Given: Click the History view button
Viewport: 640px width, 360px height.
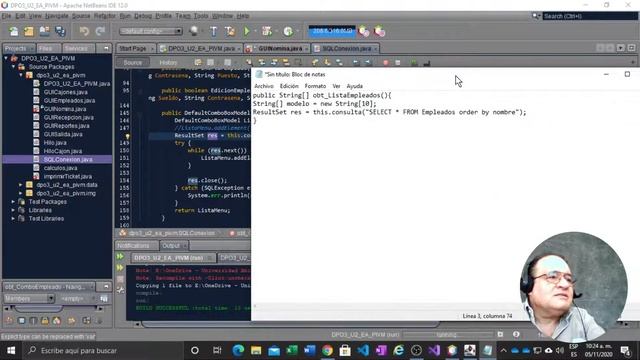Looking at the screenshot, I should pos(168,62).
